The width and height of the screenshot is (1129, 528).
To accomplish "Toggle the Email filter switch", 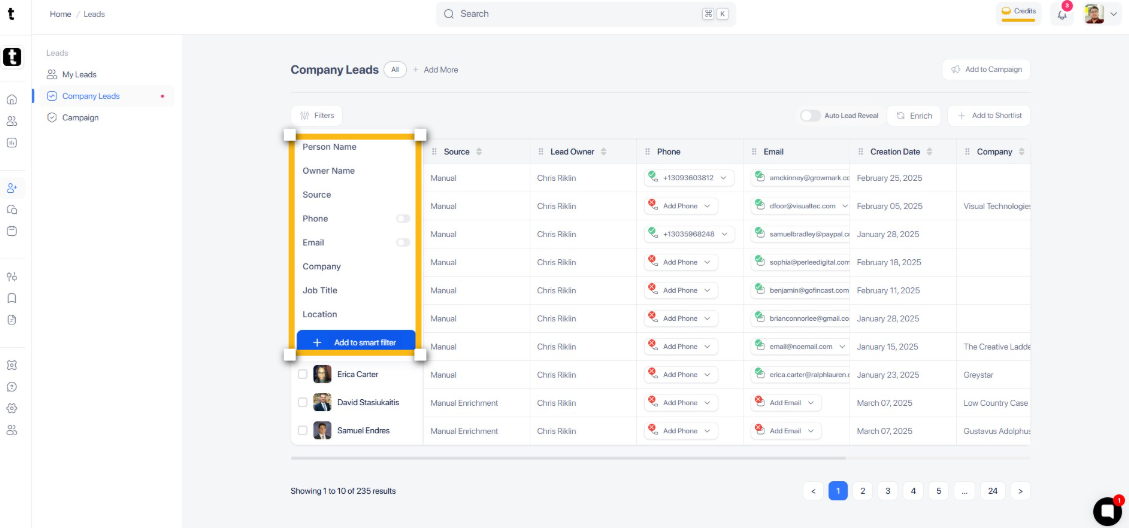I will point(403,243).
